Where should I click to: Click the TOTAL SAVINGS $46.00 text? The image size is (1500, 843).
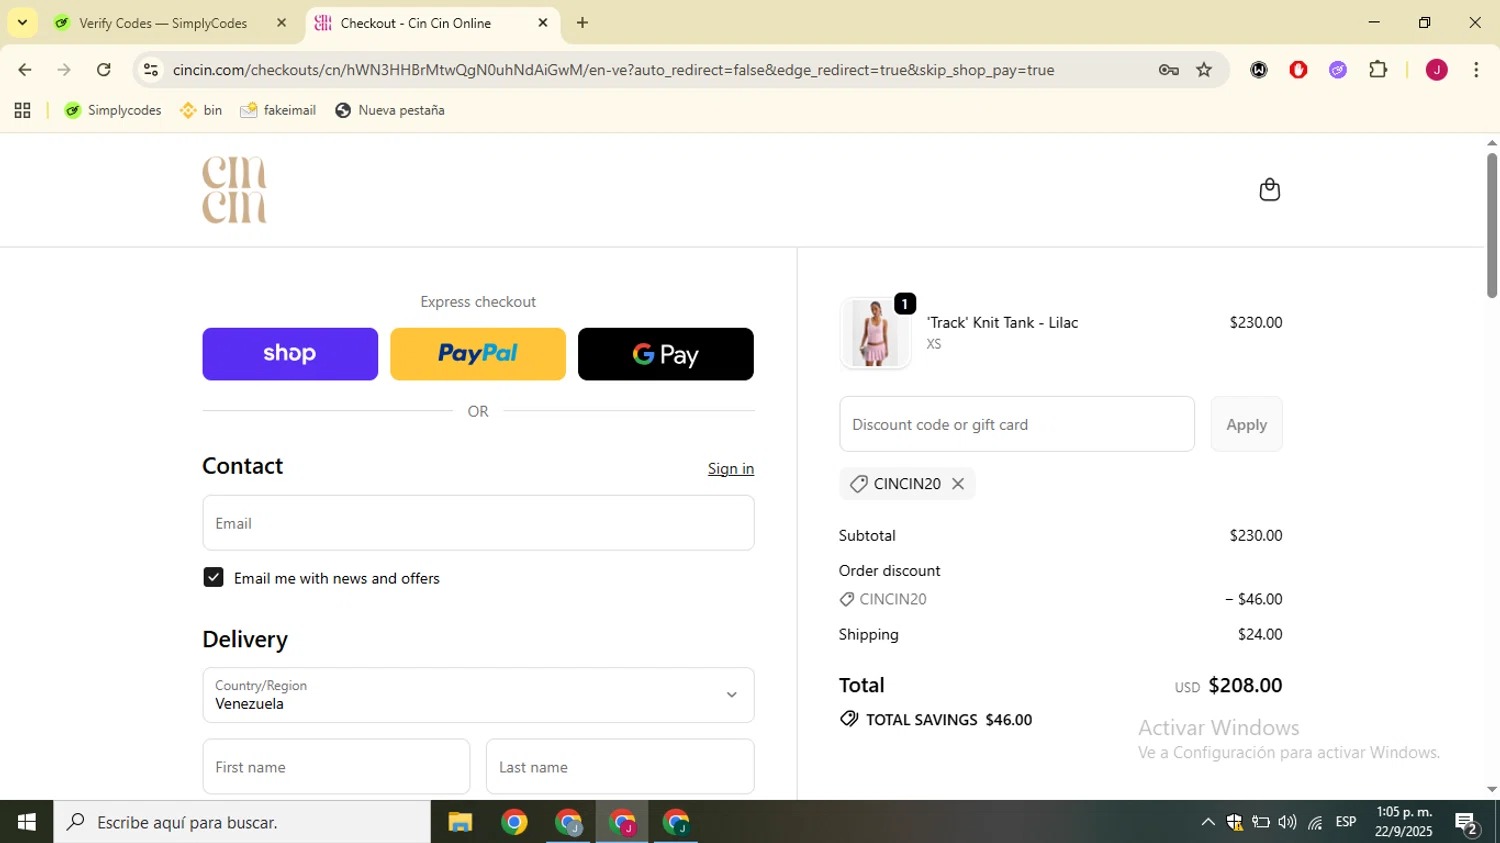pyautogui.click(x=948, y=720)
